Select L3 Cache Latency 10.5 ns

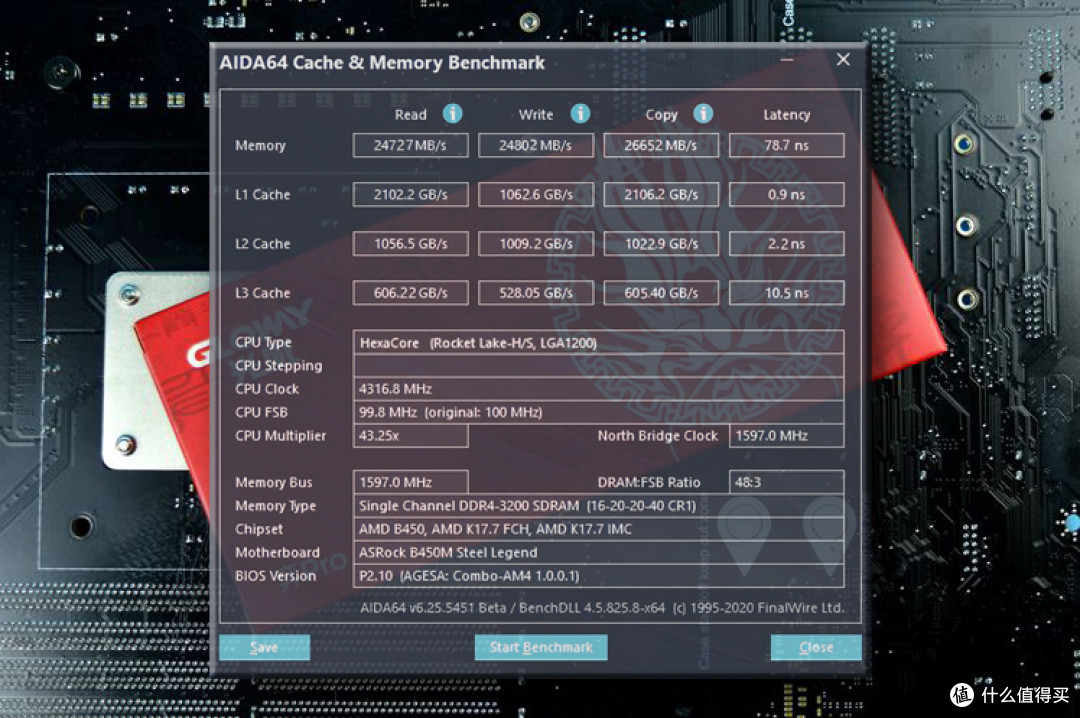click(787, 293)
